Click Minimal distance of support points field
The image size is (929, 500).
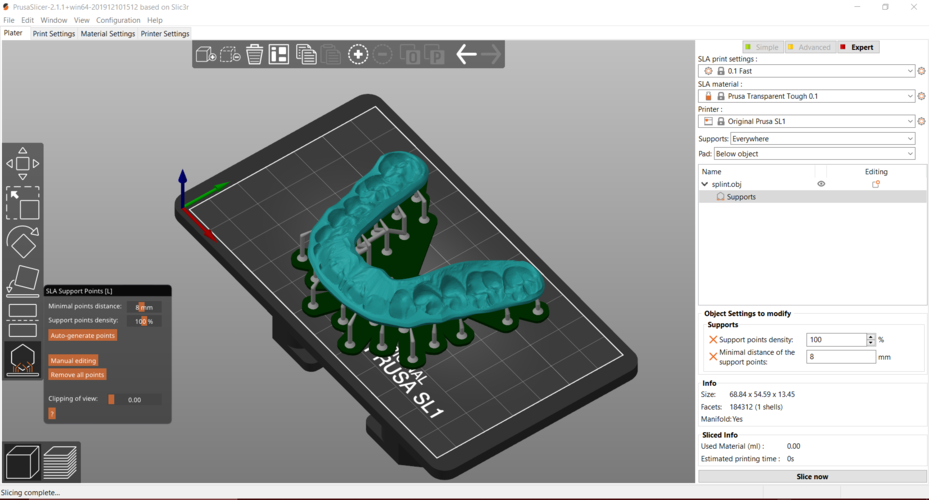pos(841,357)
